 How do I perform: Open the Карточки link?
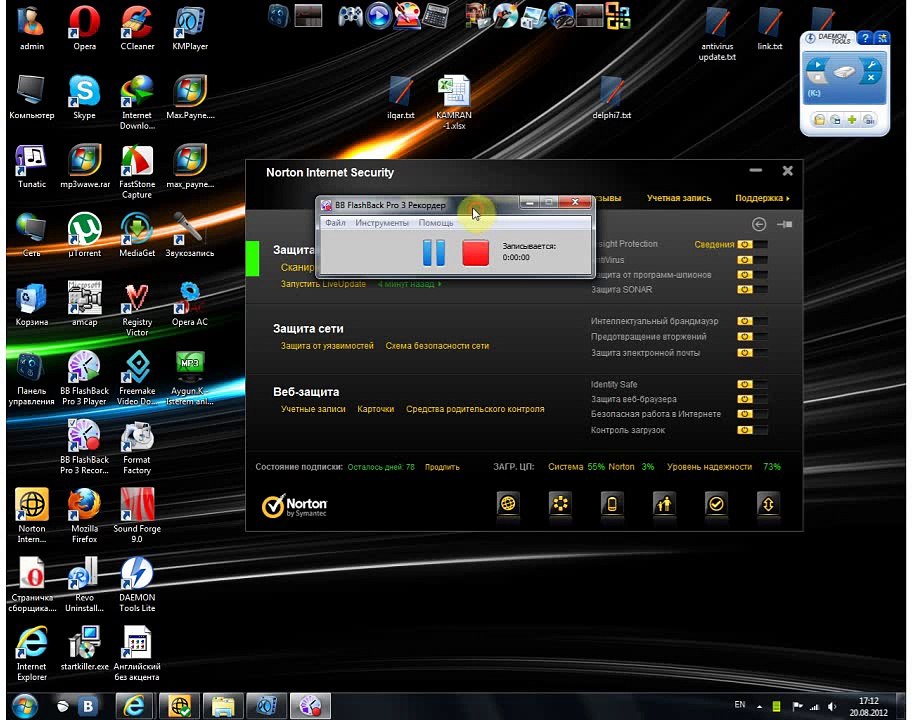click(x=376, y=409)
